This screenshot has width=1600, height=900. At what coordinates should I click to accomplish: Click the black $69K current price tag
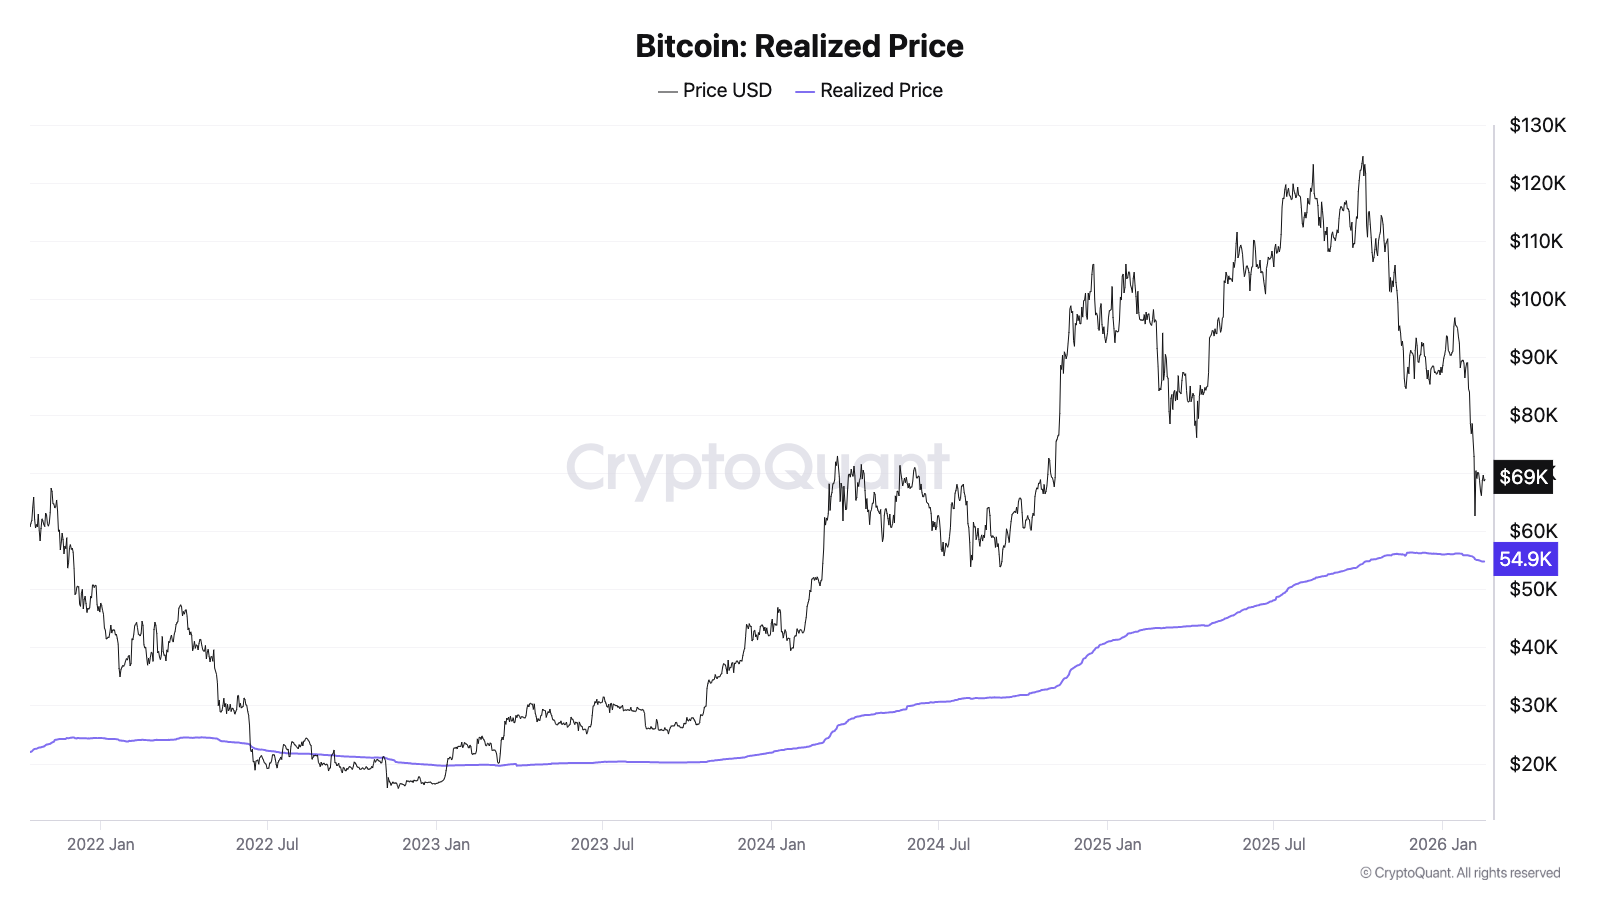click(1523, 477)
